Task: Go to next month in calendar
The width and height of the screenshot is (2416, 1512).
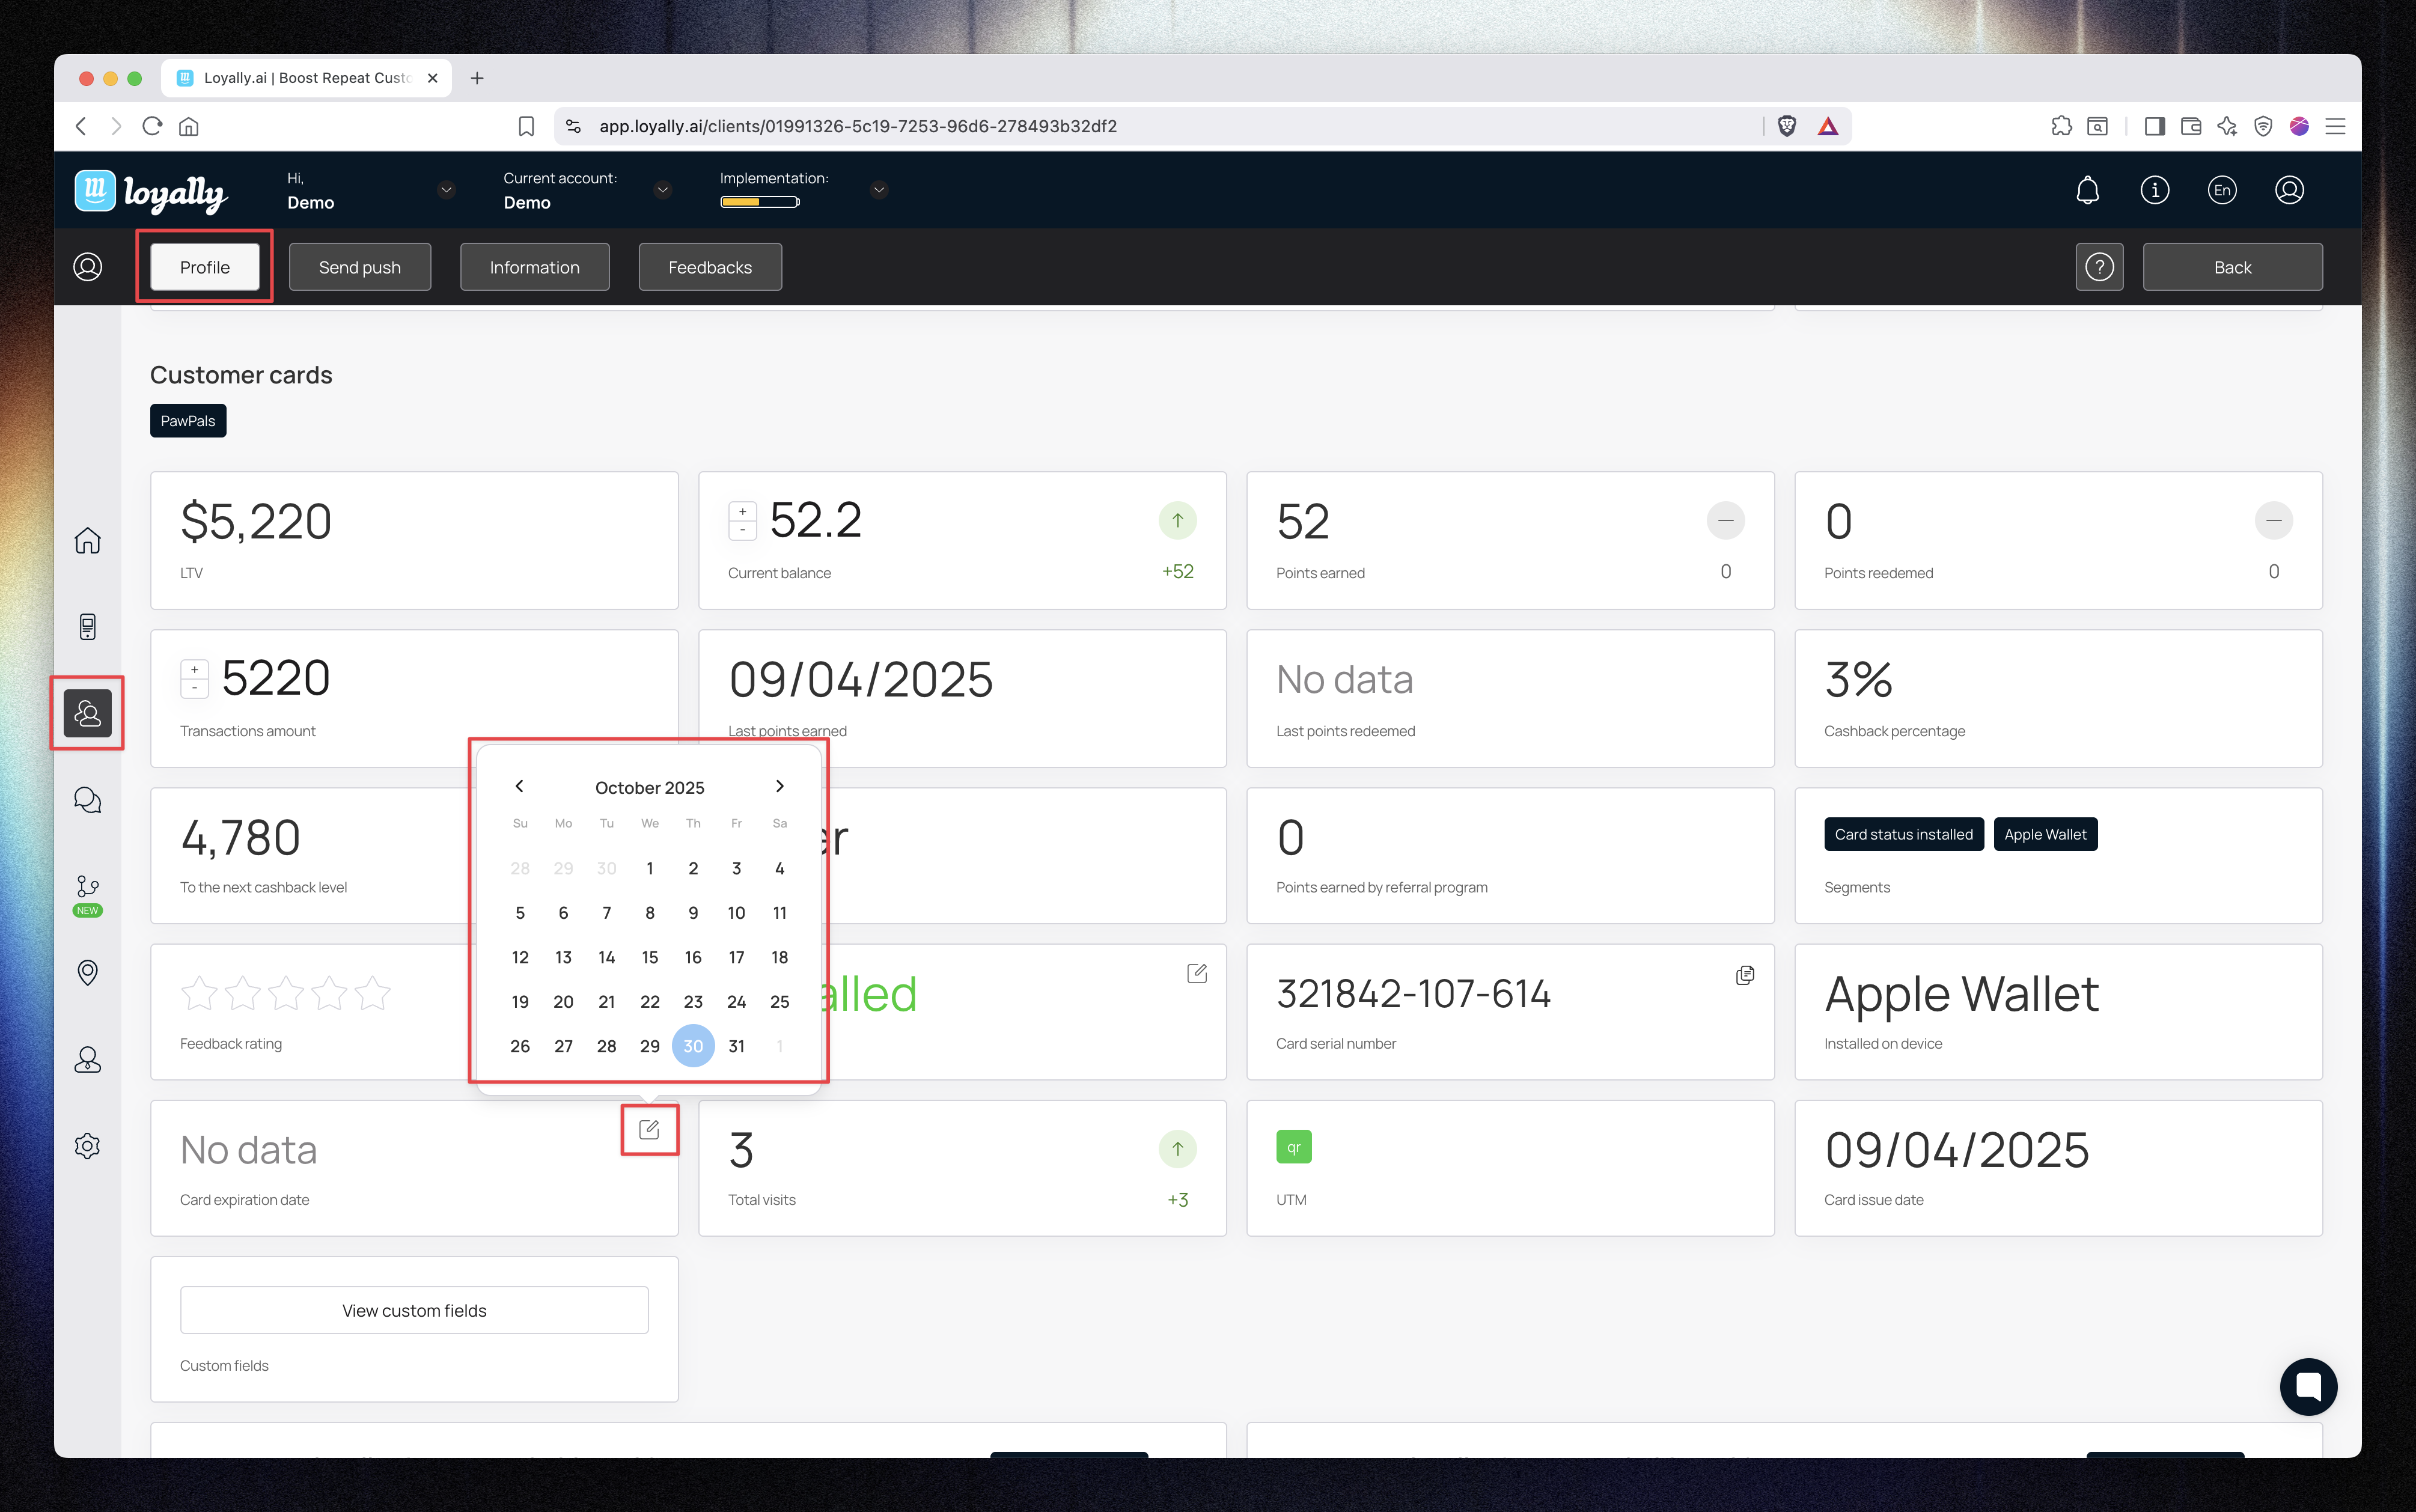Action: click(x=780, y=786)
